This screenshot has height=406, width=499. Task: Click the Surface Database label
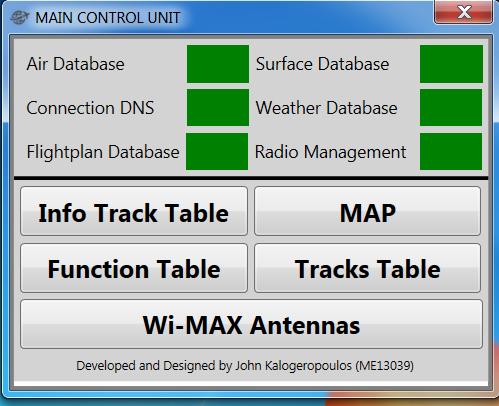tap(322, 64)
